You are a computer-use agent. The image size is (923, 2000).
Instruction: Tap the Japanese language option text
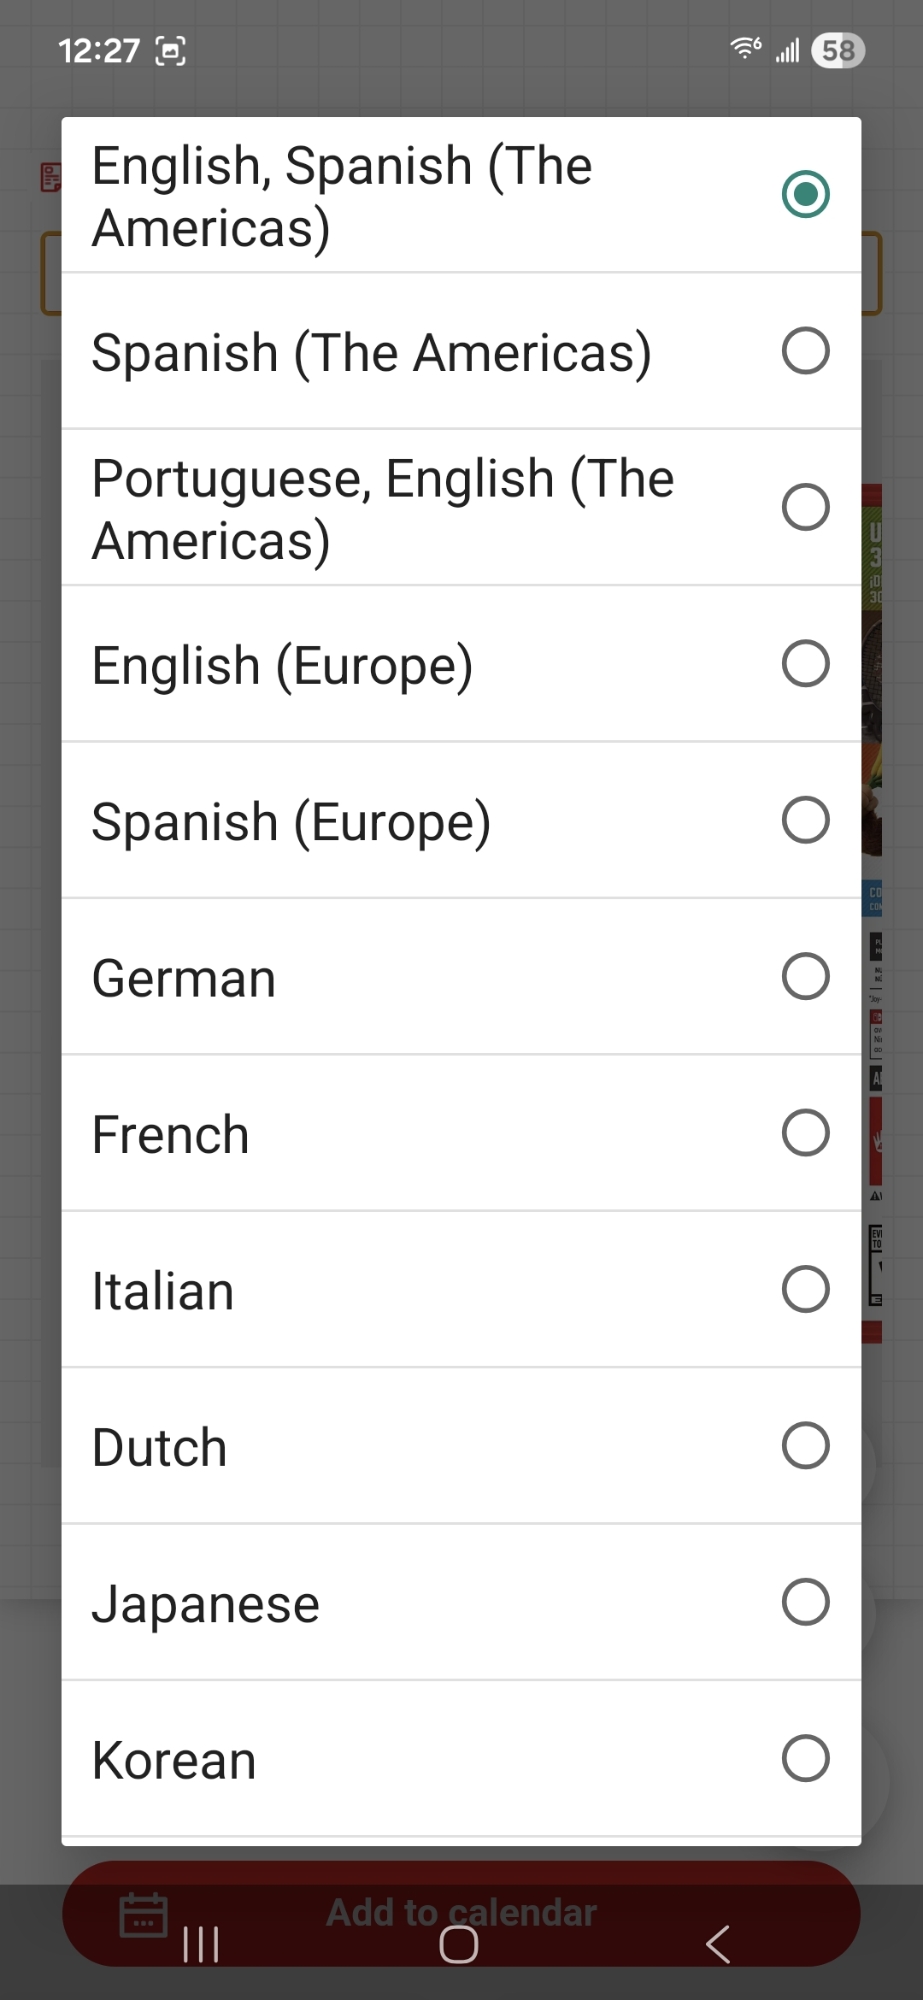click(x=206, y=1605)
